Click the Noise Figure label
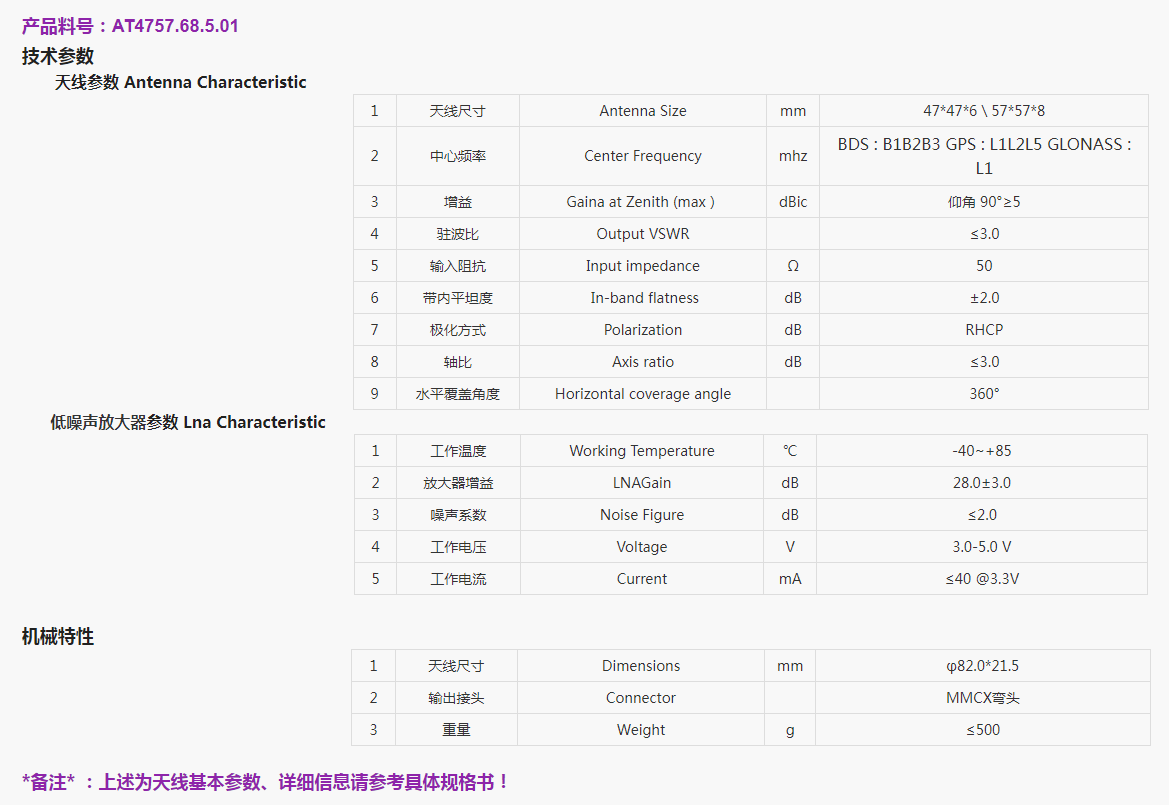Screen dimensions: 1169x805 pos(641,515)
